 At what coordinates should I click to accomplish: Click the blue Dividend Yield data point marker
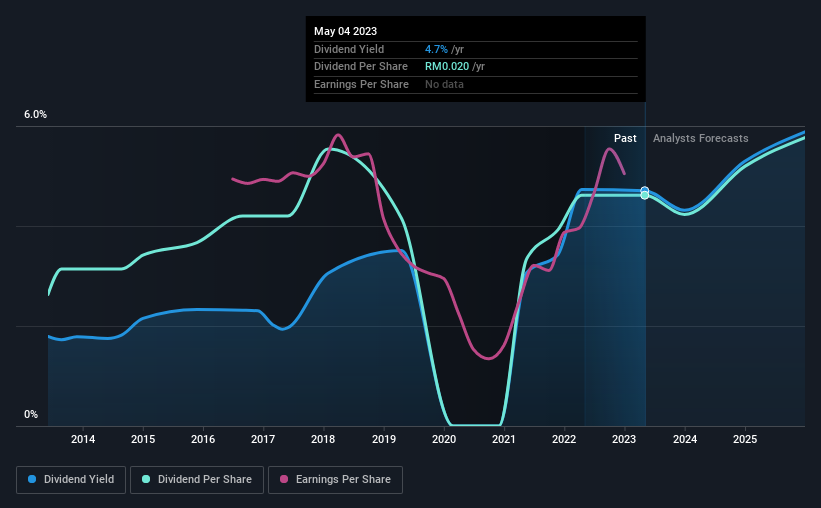tap(645, 191)
